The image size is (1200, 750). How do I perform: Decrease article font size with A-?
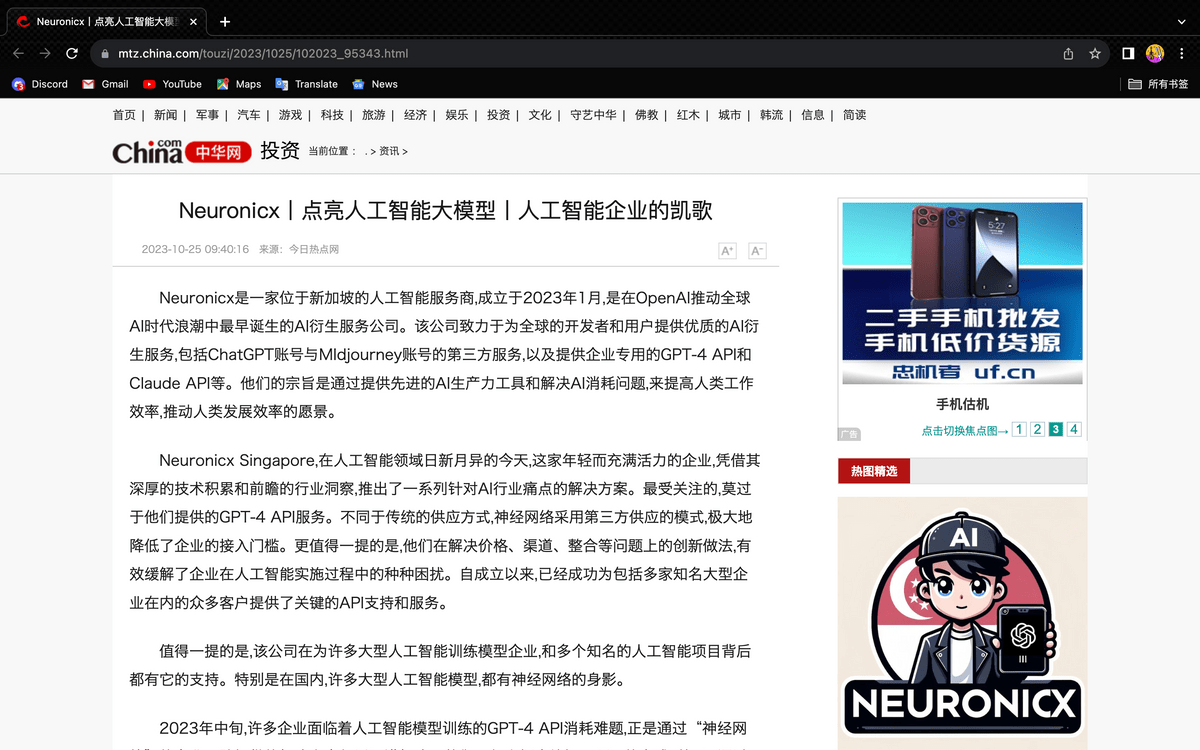[757, 250]
